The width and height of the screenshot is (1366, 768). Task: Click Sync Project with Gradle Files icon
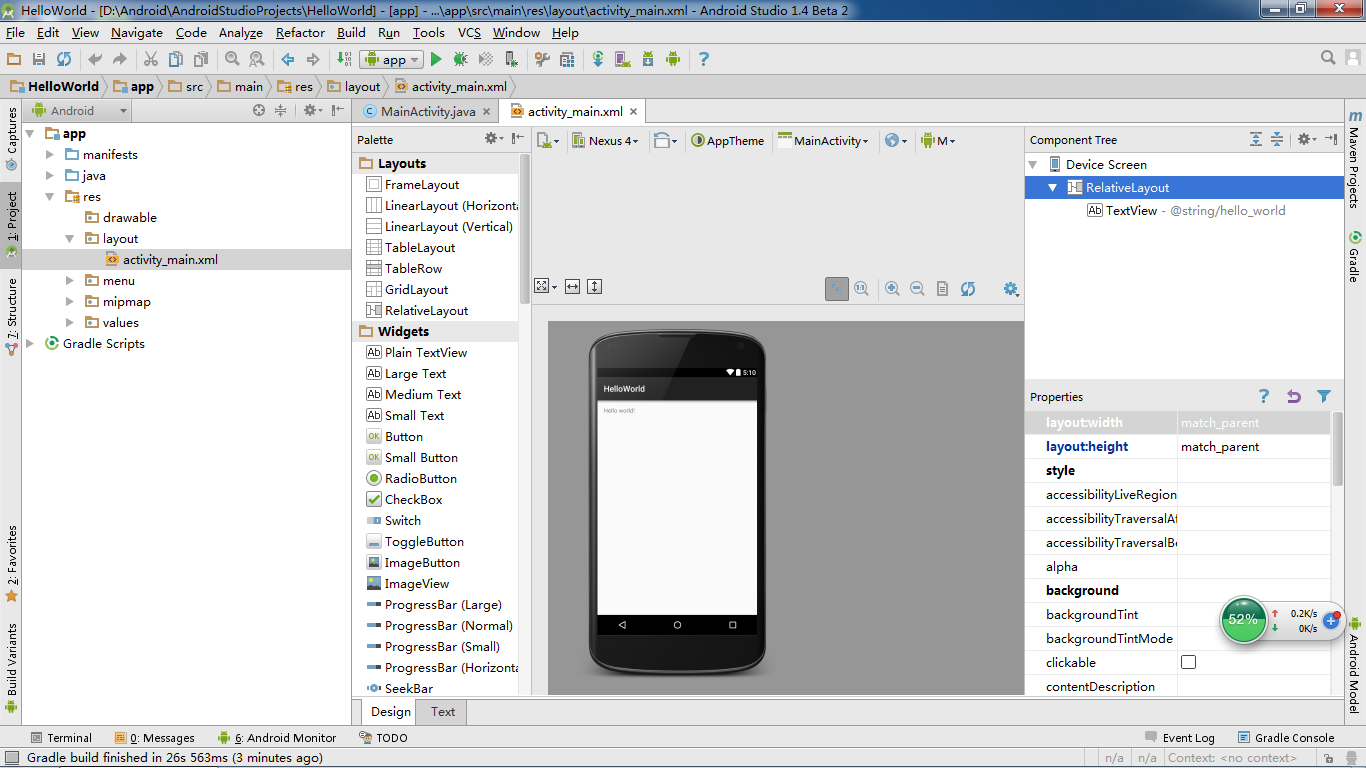pyautogui.click(x=598, y=60)
